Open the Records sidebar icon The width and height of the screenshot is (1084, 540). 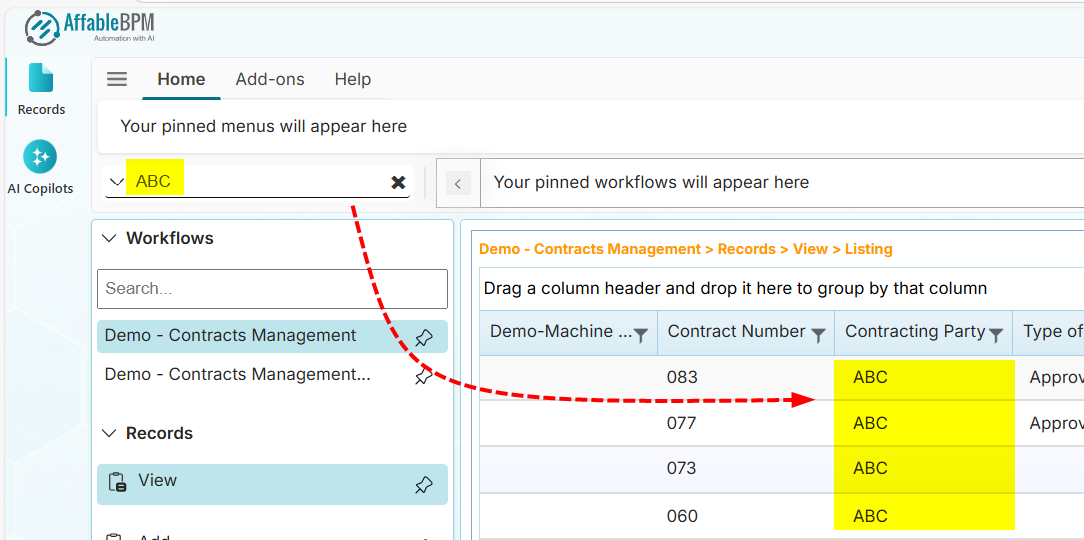[x=41, y=89]
